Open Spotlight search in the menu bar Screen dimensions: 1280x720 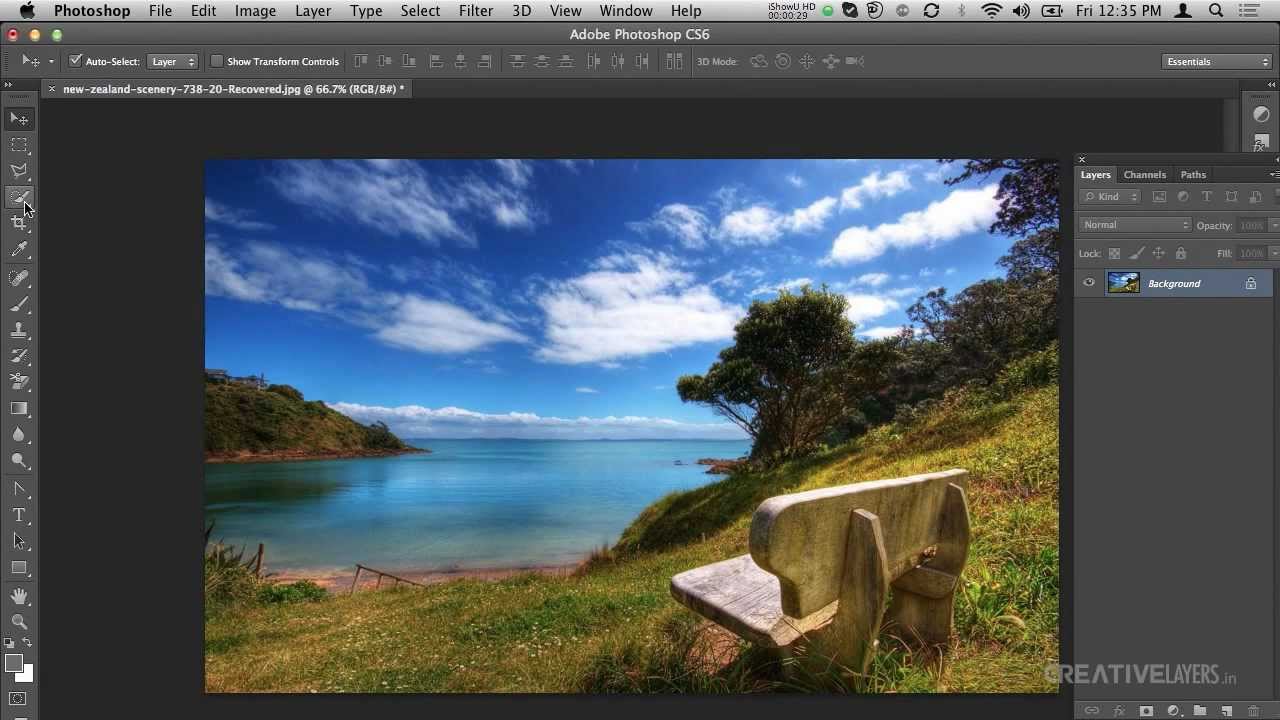[1216, 11]
